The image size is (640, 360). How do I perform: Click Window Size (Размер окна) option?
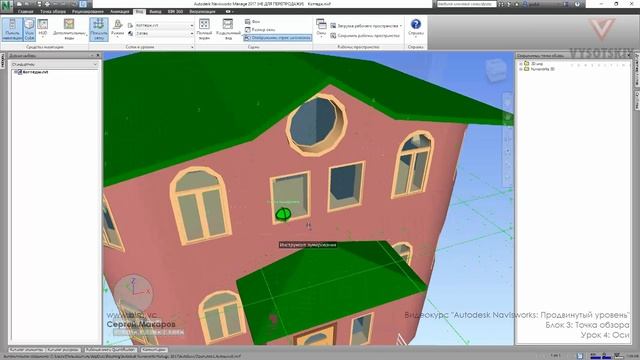(260, 30)
